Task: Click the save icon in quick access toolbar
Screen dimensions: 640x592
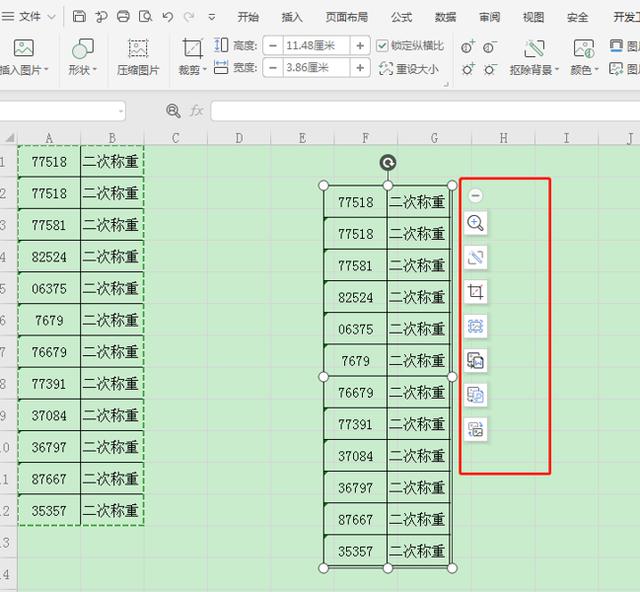Action: (x=79, y=16)
